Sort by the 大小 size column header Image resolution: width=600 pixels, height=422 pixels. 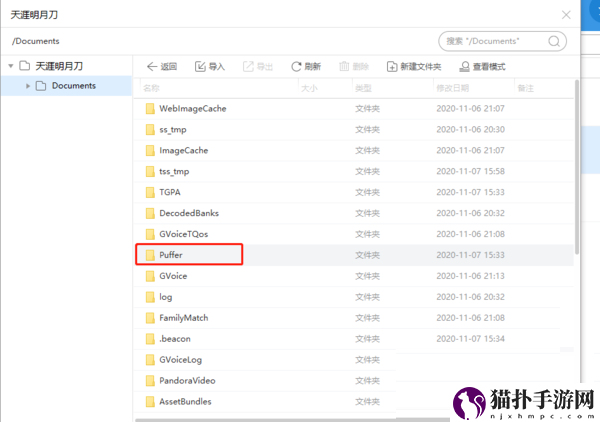click(309, 88)
